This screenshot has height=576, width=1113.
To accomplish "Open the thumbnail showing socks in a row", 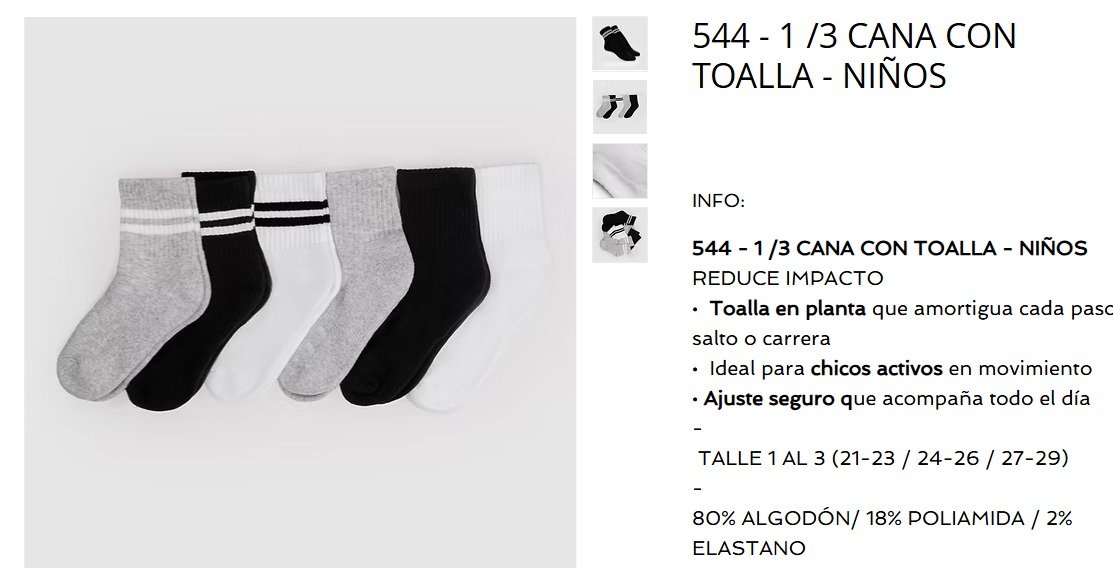I will (x=620, y=107).
